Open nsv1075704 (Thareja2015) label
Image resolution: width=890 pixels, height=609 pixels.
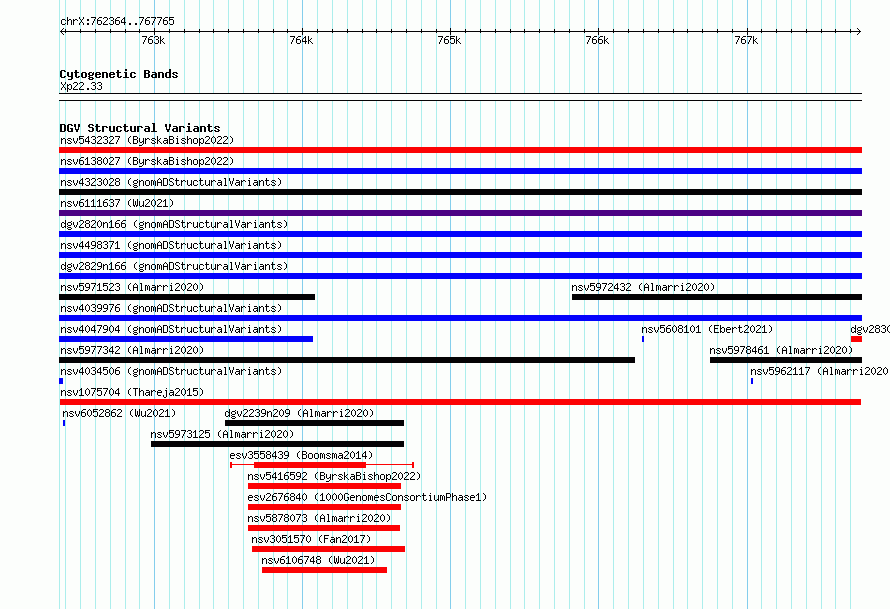pyautogui.click(x=132, y=392)
